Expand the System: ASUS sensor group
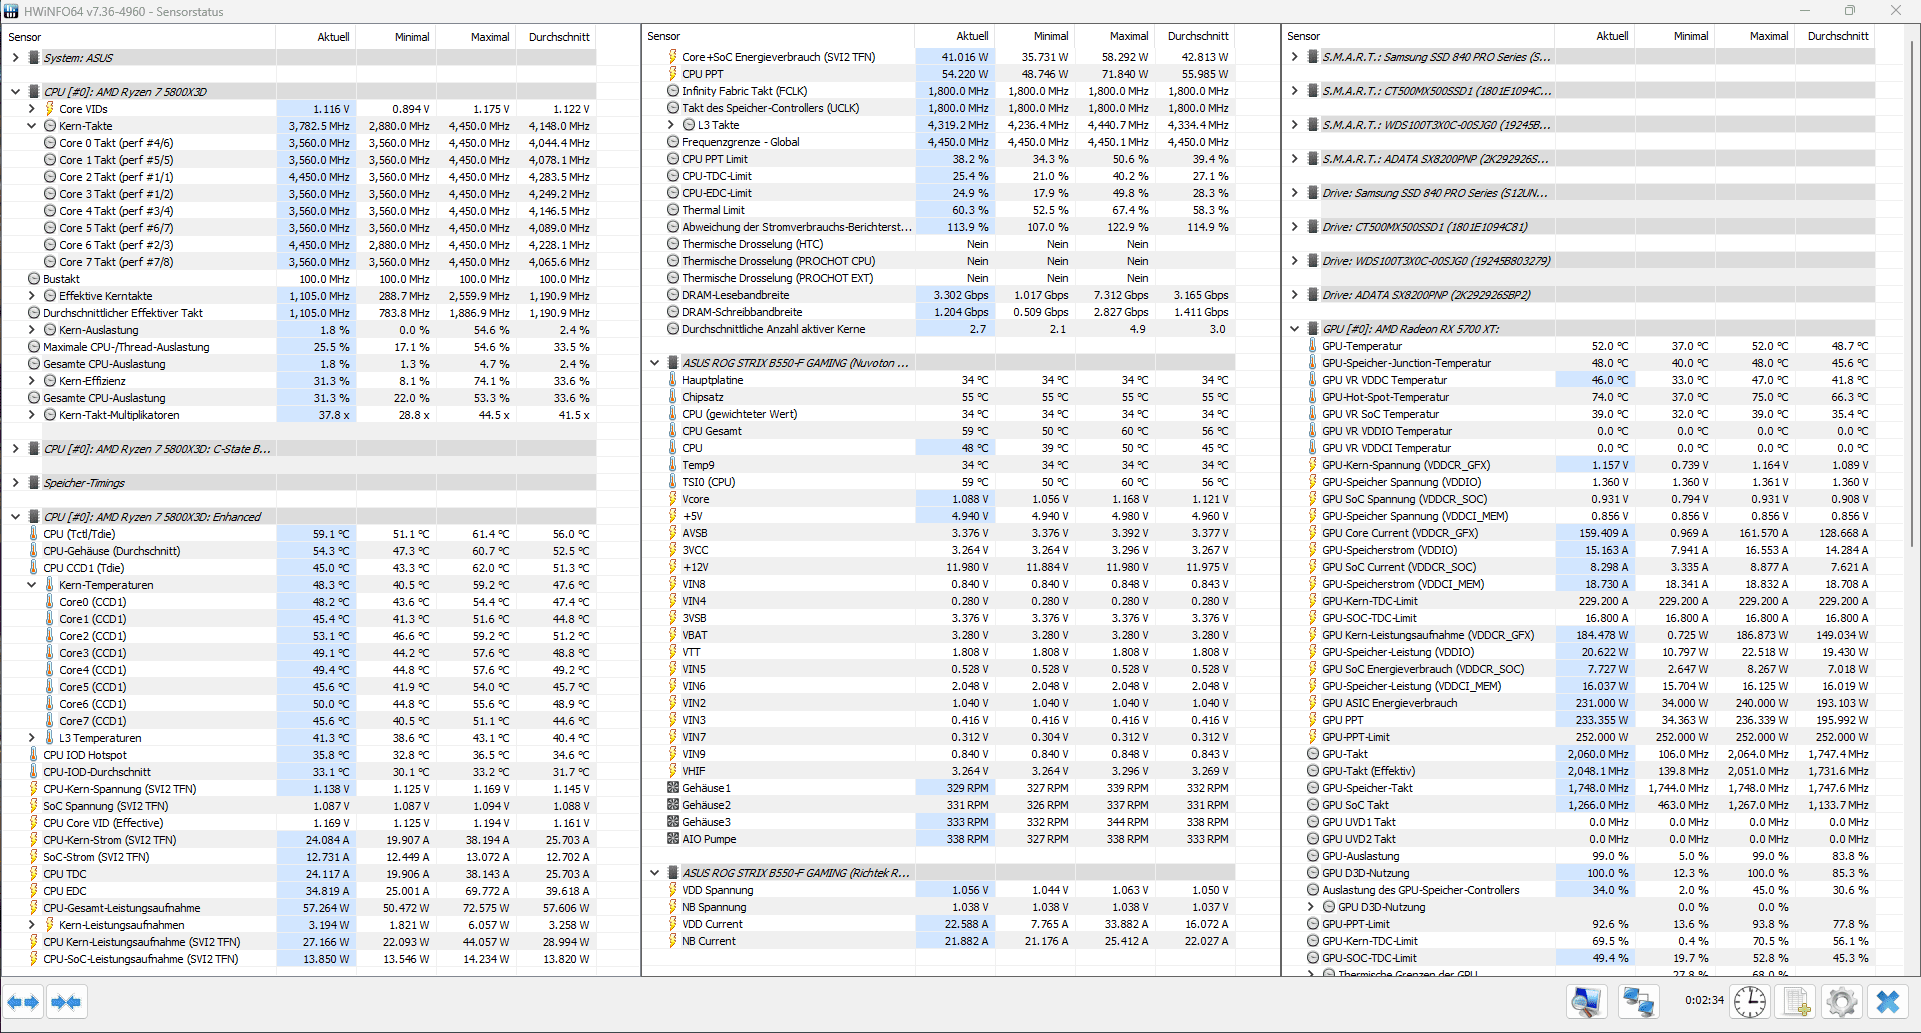Image resolution: width=1921 pixels, height=1033 pixels. point(16,58)
